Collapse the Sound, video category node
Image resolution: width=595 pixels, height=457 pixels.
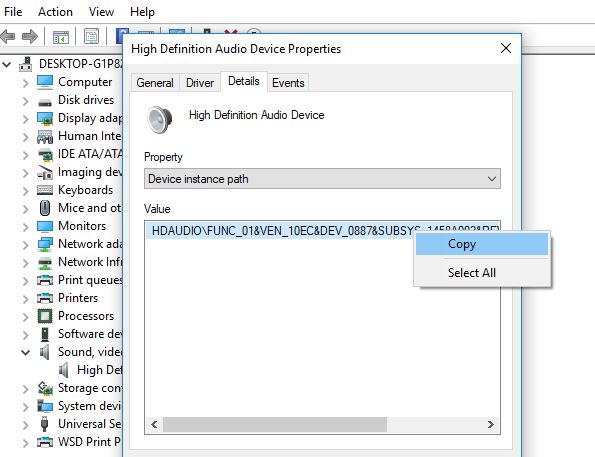click(x=25, y=353)
